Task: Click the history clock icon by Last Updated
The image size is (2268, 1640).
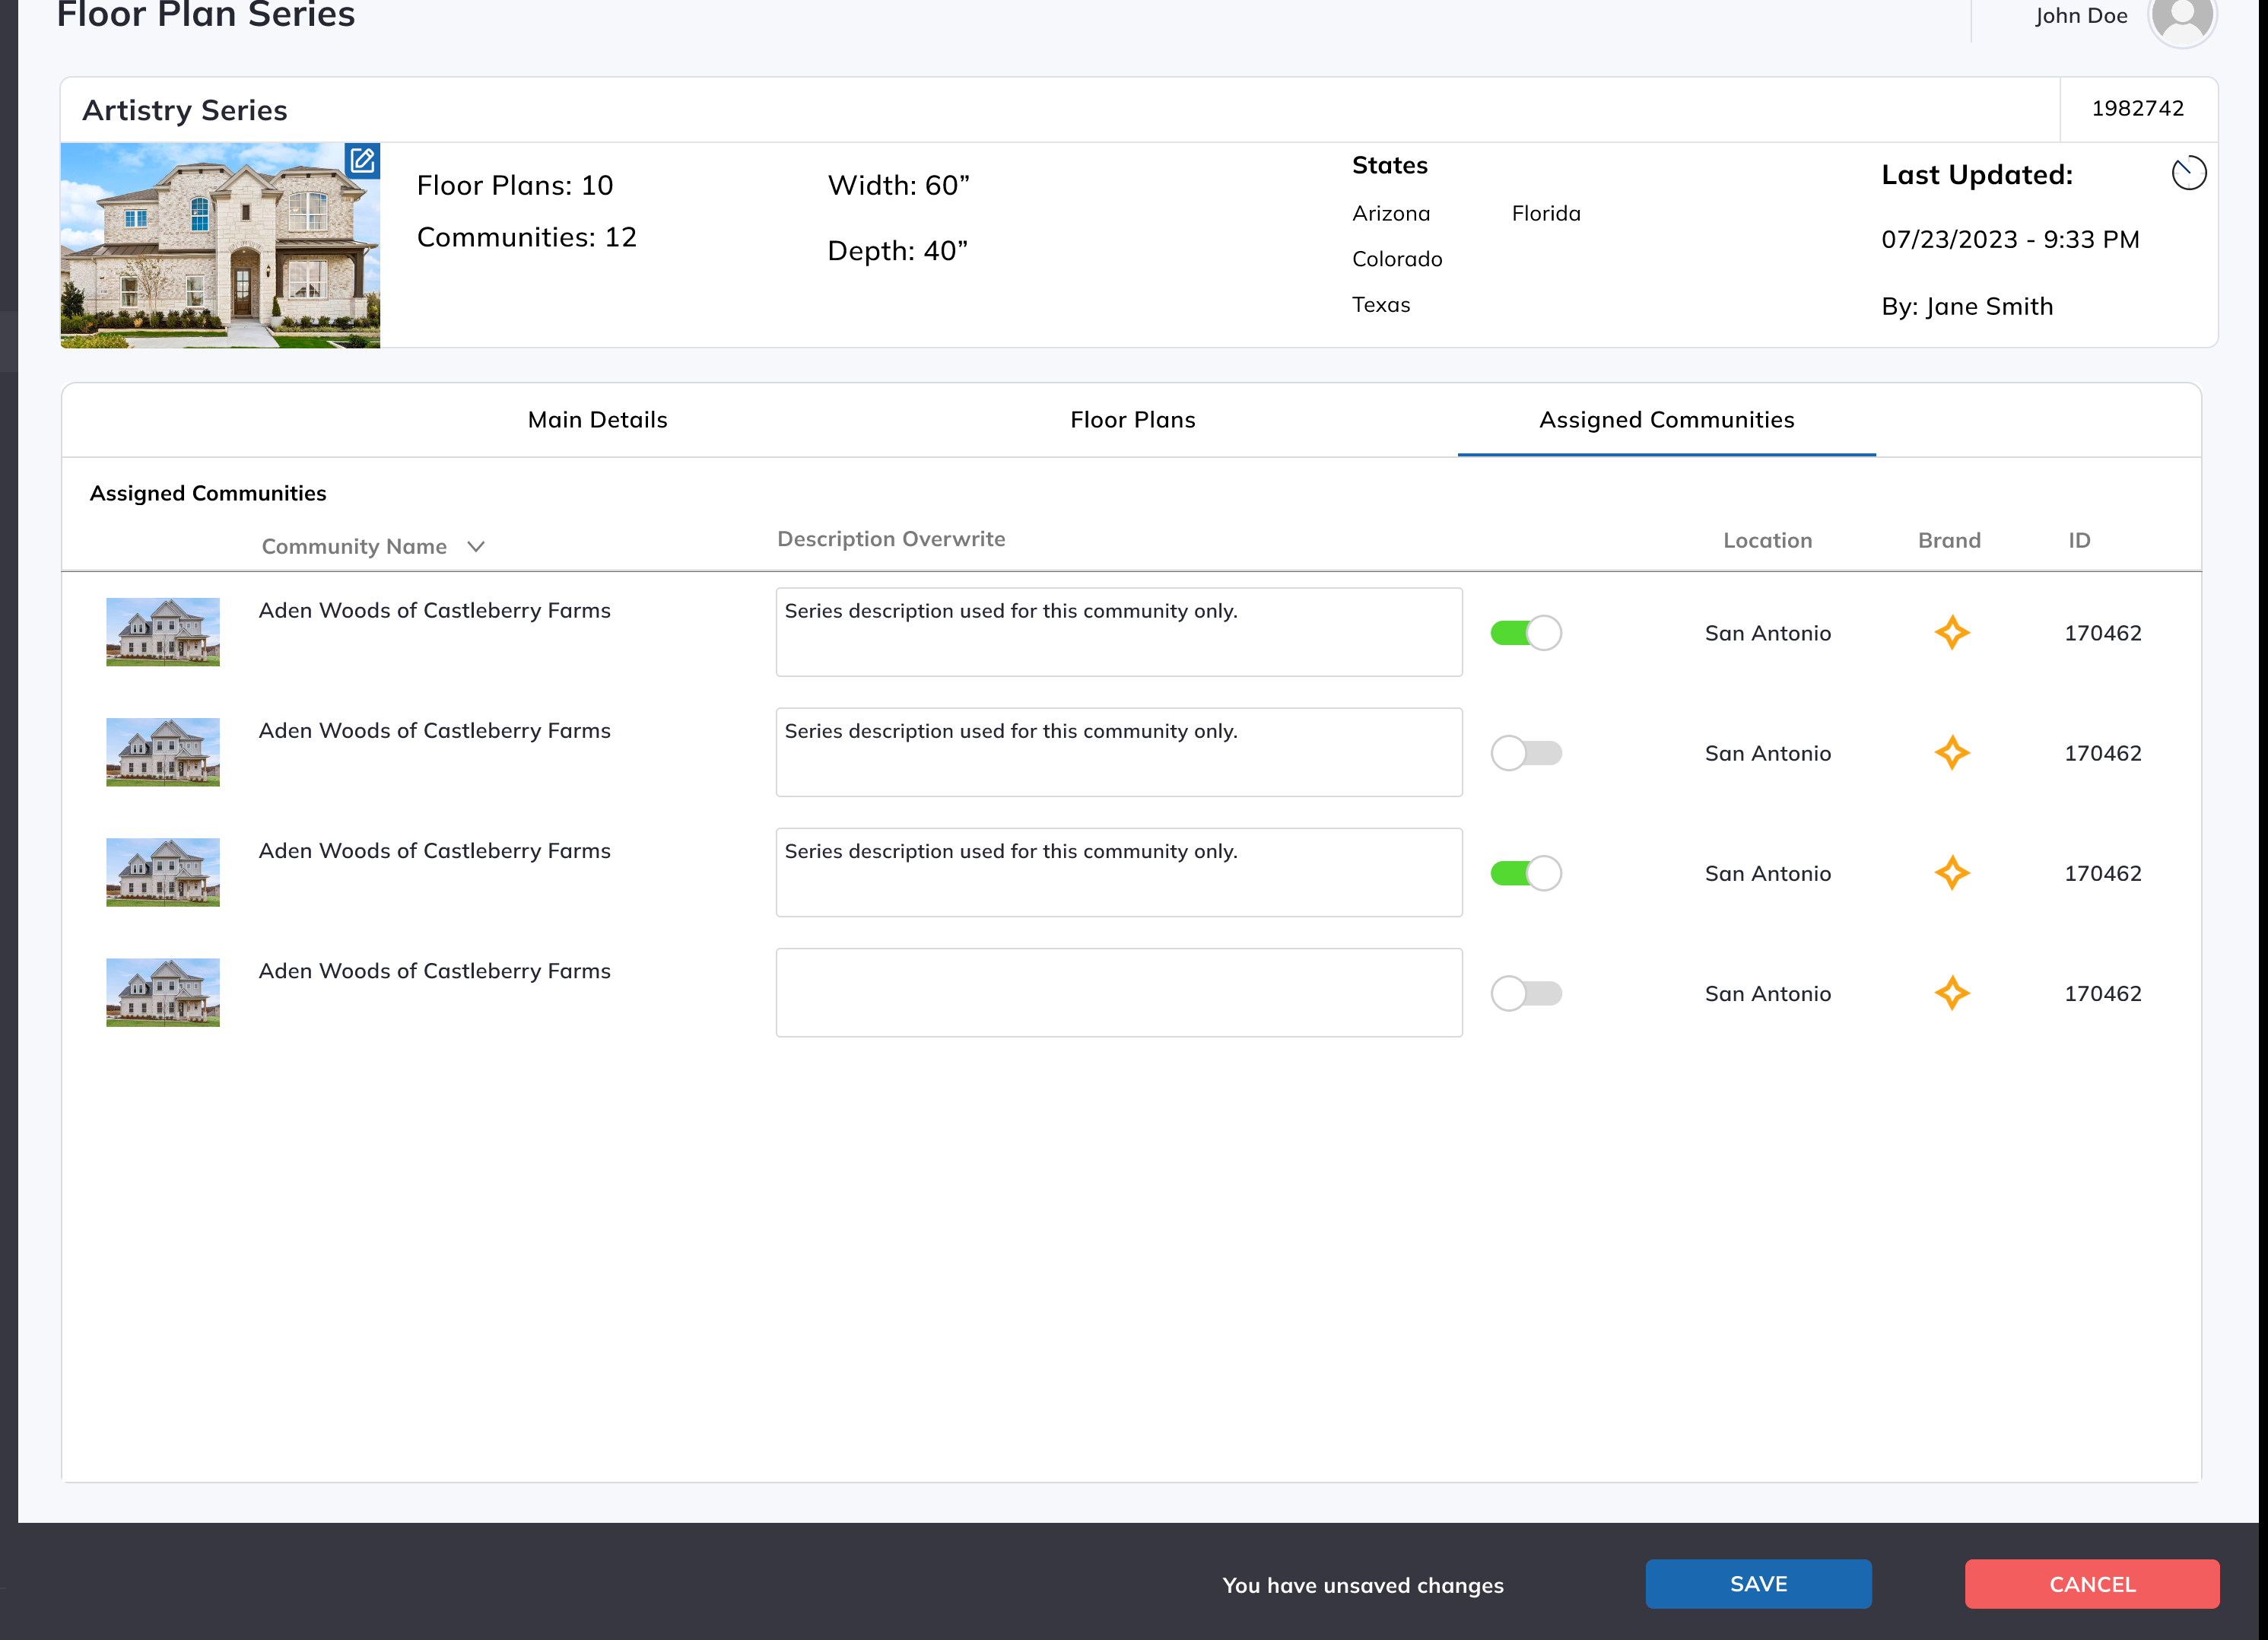Action: [2188, 173]
